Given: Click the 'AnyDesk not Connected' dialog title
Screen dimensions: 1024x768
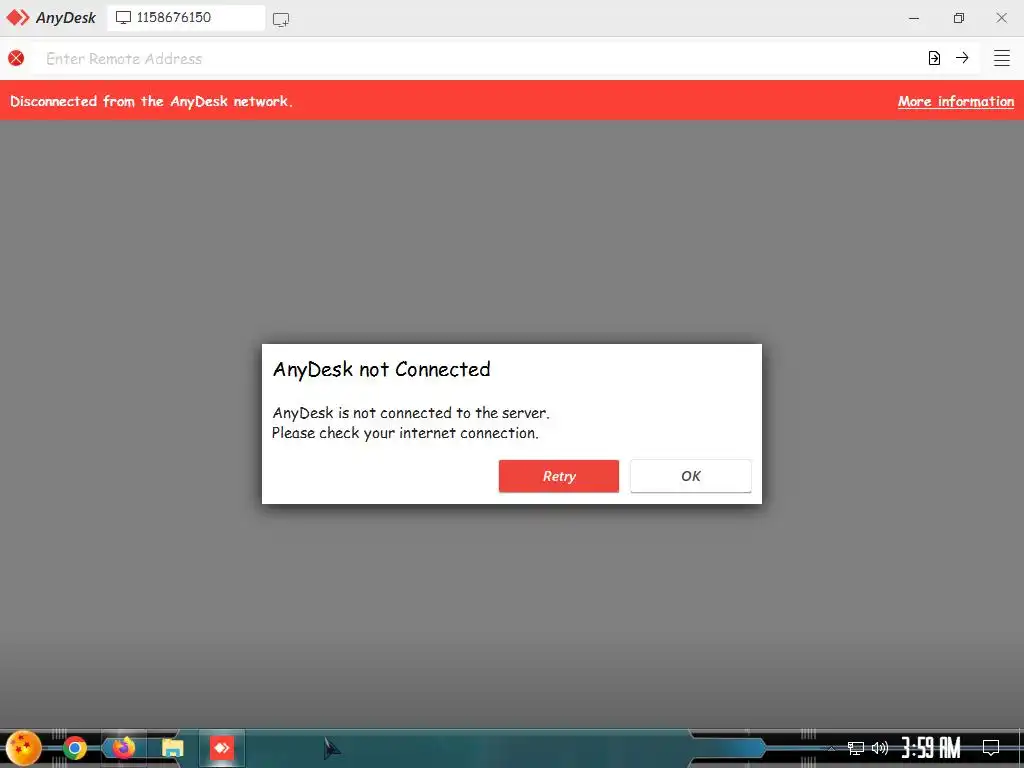Looking at the screenshot, I should (x=381, y=370).
